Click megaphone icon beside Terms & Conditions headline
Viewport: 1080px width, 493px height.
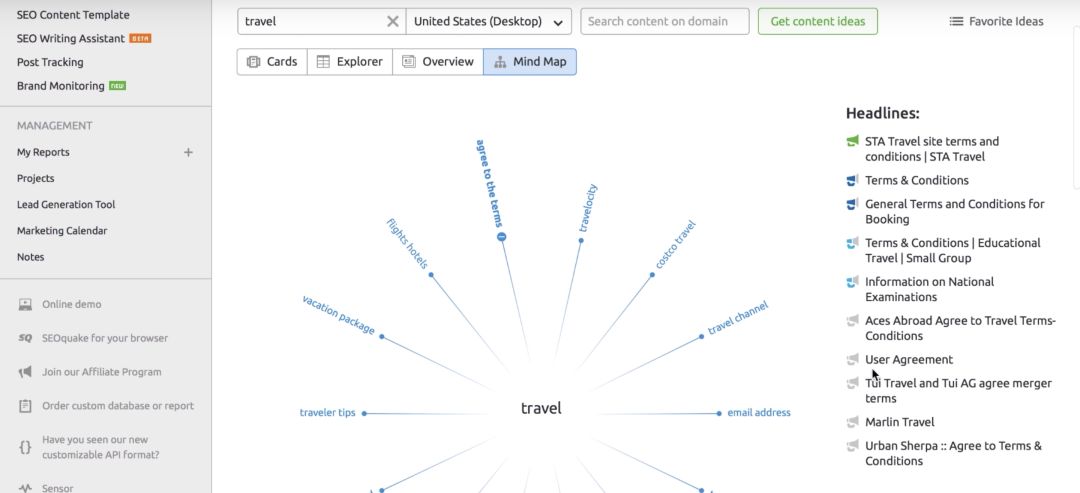853,180
